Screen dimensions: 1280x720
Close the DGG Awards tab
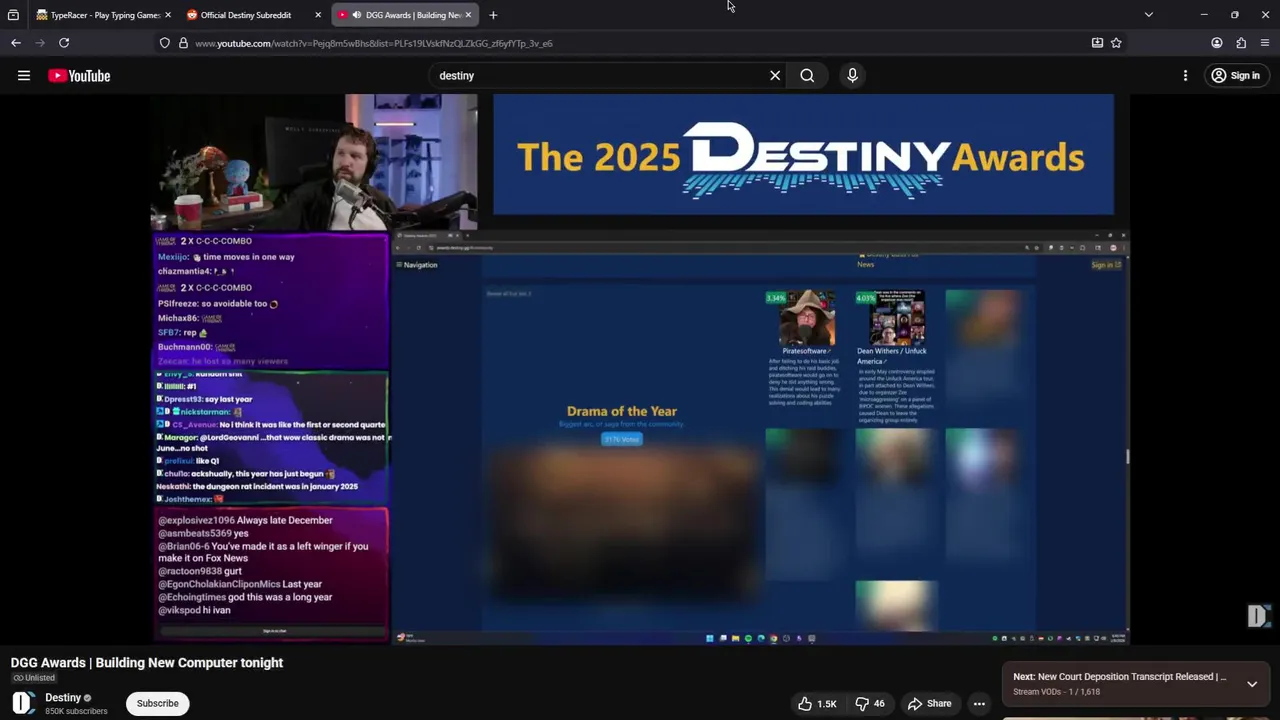point(468,15)
